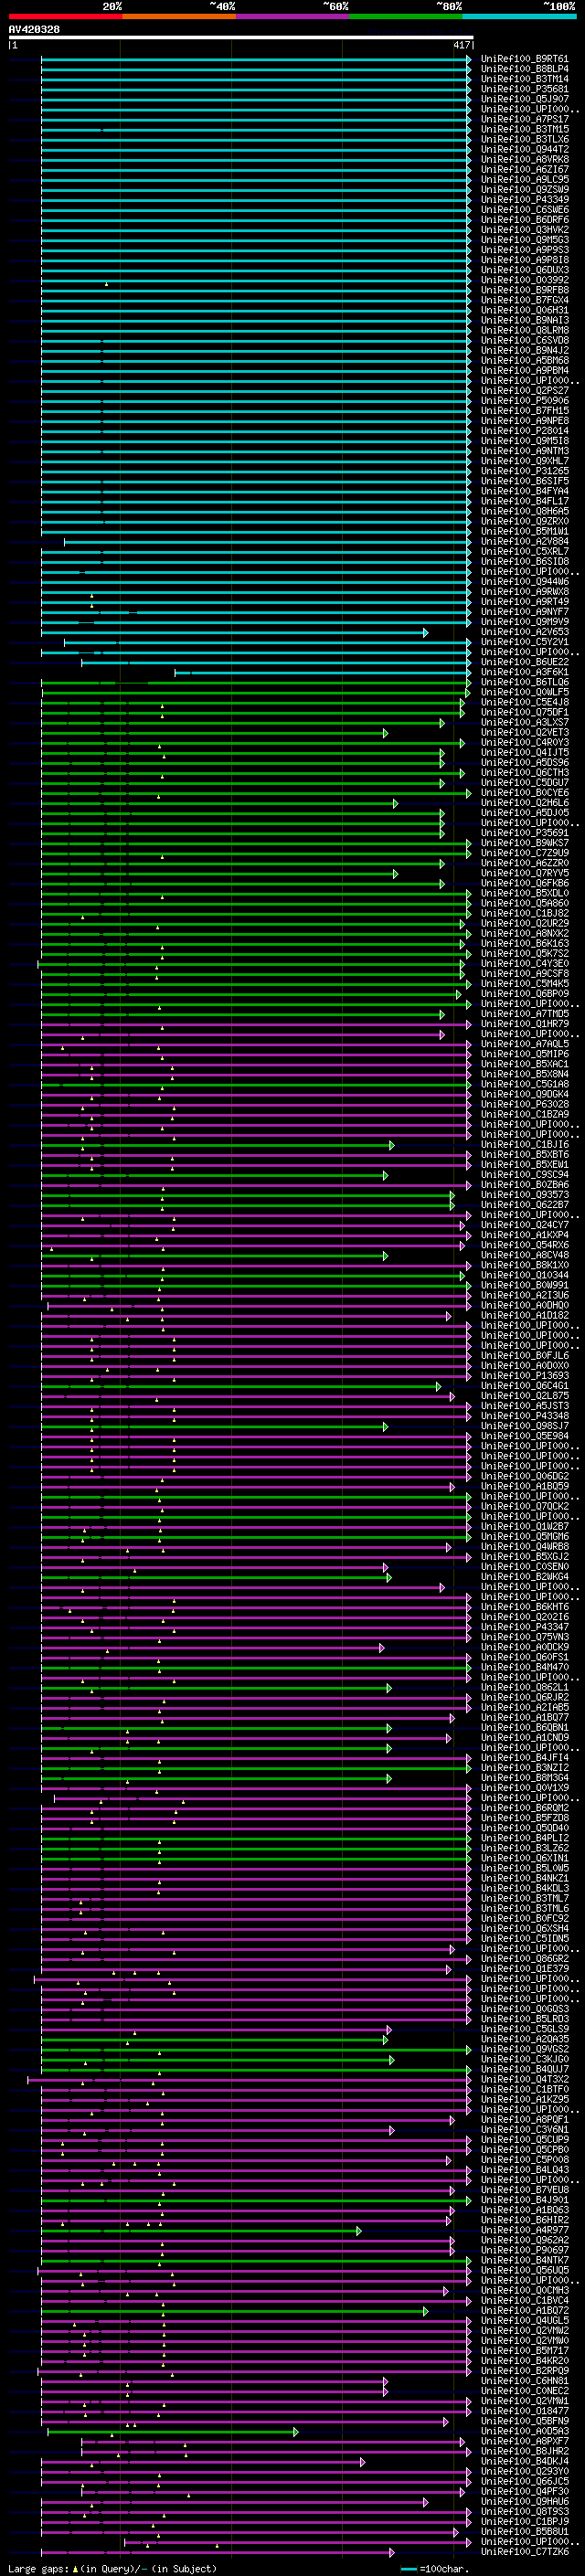Select the UniRef100_Q944T2 hit label
This screenshot has width=585, height=2576.
[x=525, y=149]
